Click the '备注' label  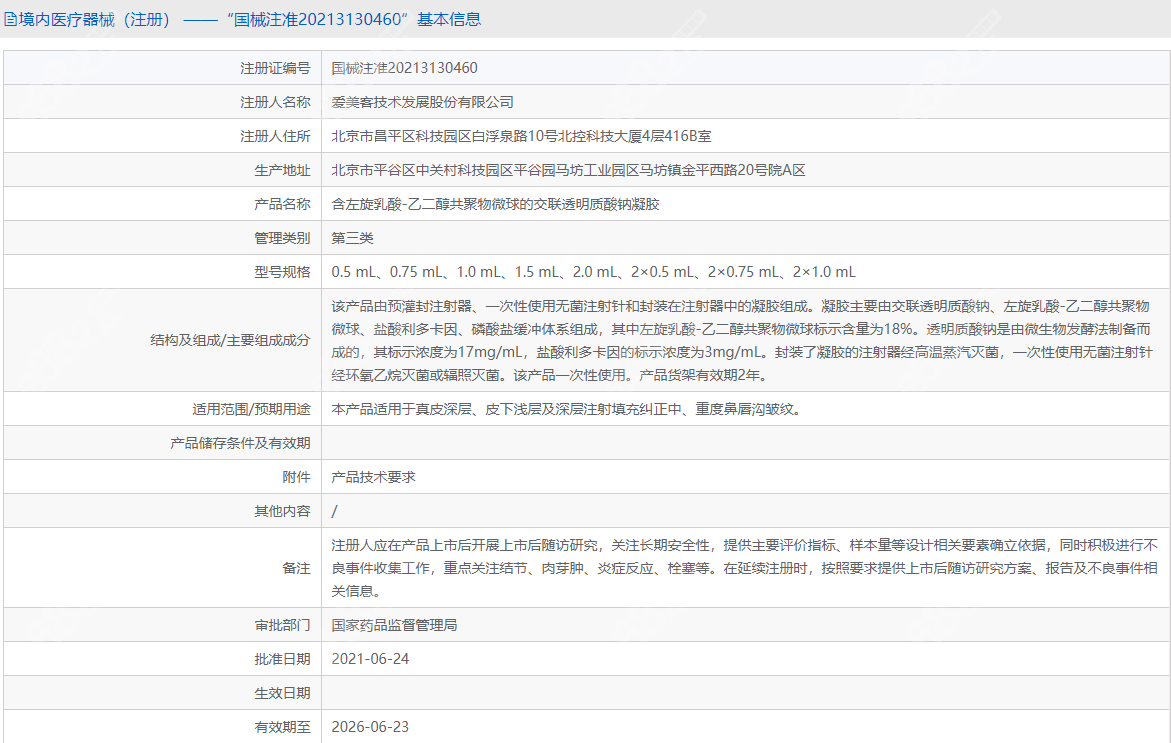296,568
